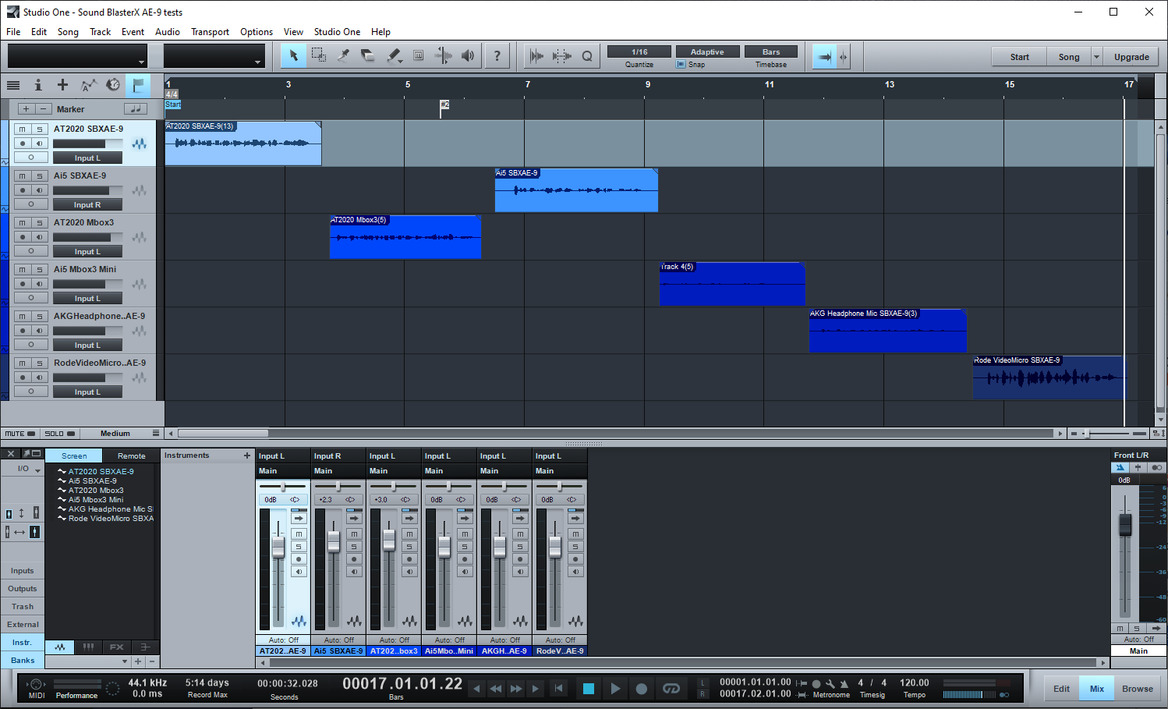Adjust AT202..AE-9 channel volume fader
Image resolution: width=1168 pixels, height=709 pixels.
click(279, 547)
